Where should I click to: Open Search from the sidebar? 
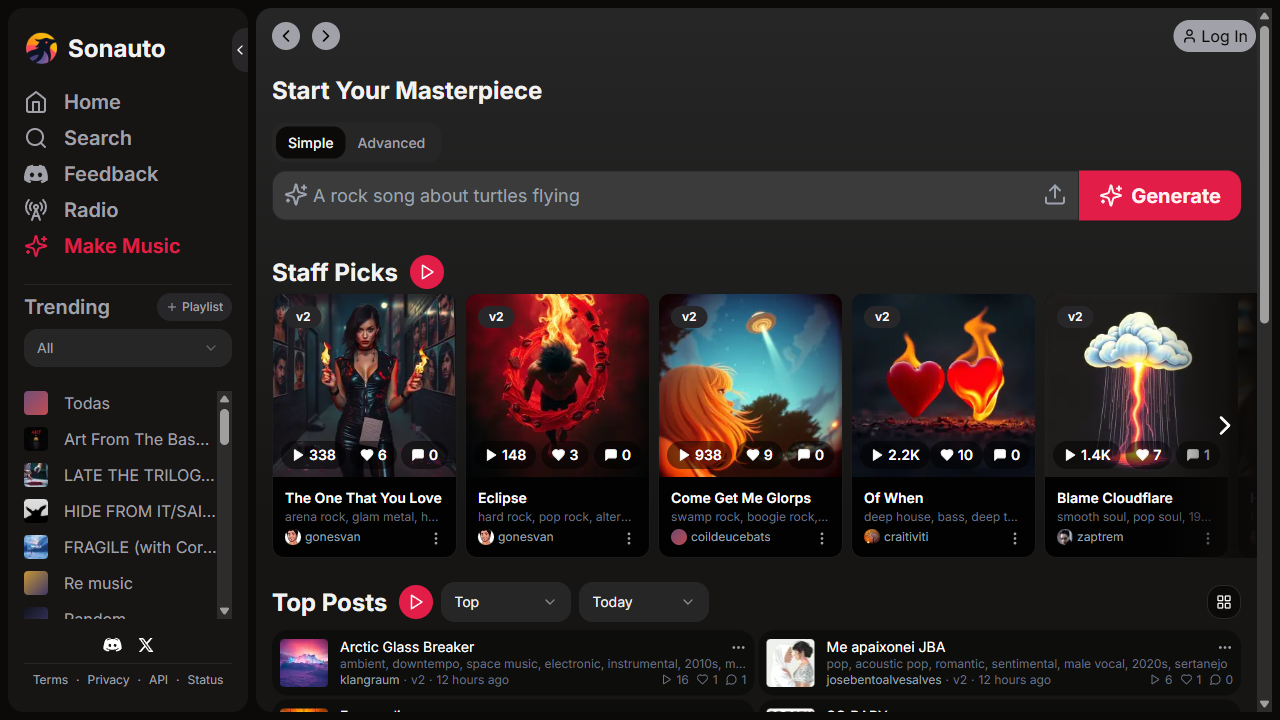coord(97,138)
